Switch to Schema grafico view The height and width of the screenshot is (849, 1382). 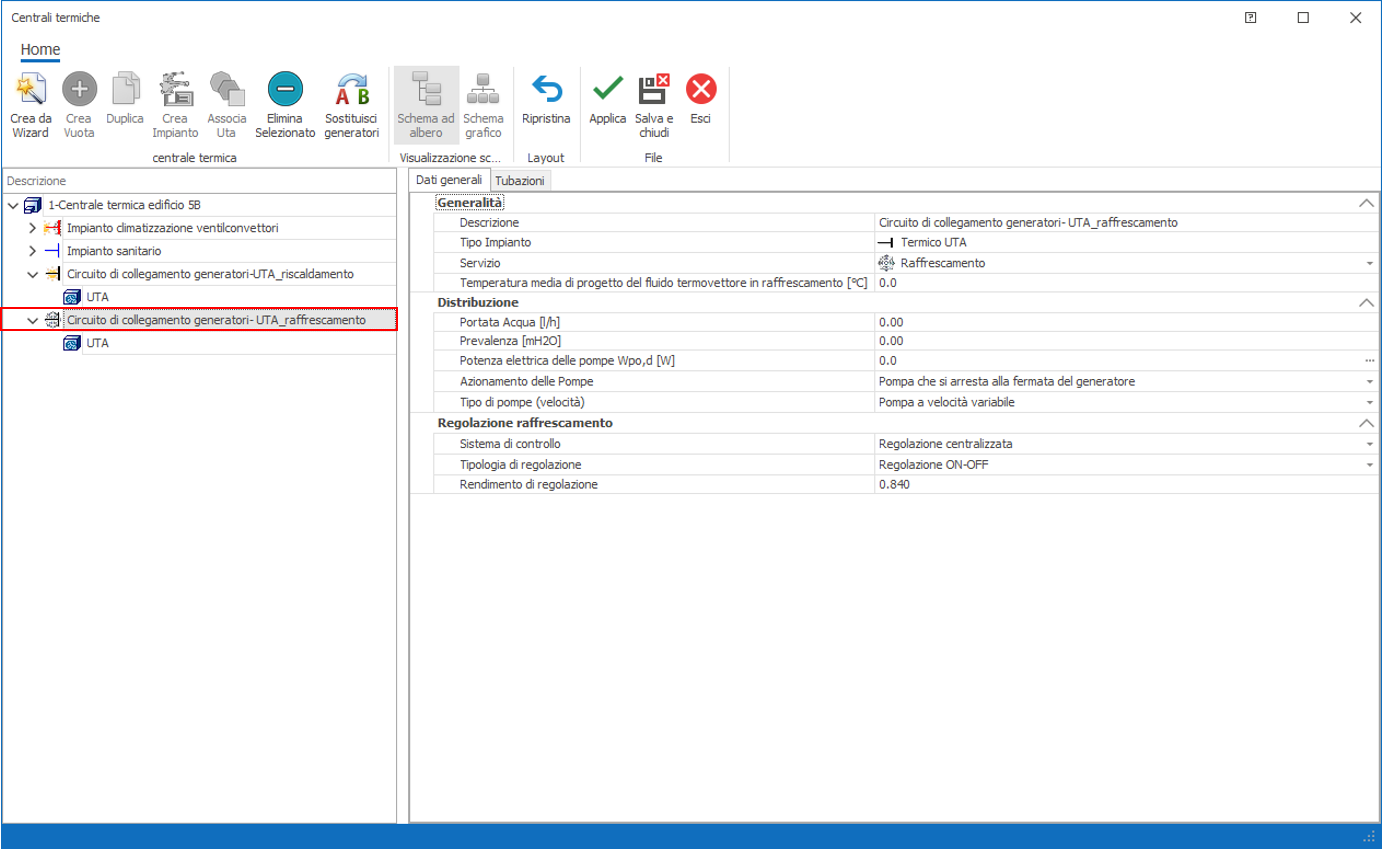pos(484,91)
